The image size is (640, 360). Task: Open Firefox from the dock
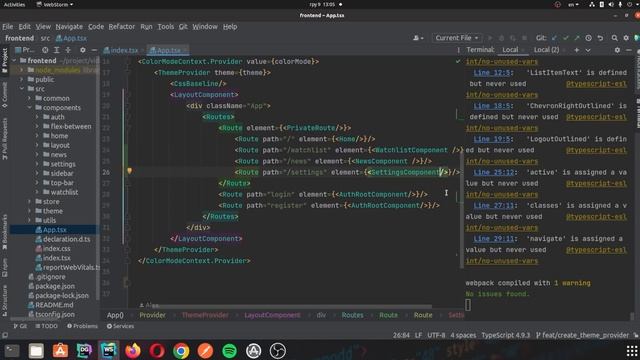(133, 351)
